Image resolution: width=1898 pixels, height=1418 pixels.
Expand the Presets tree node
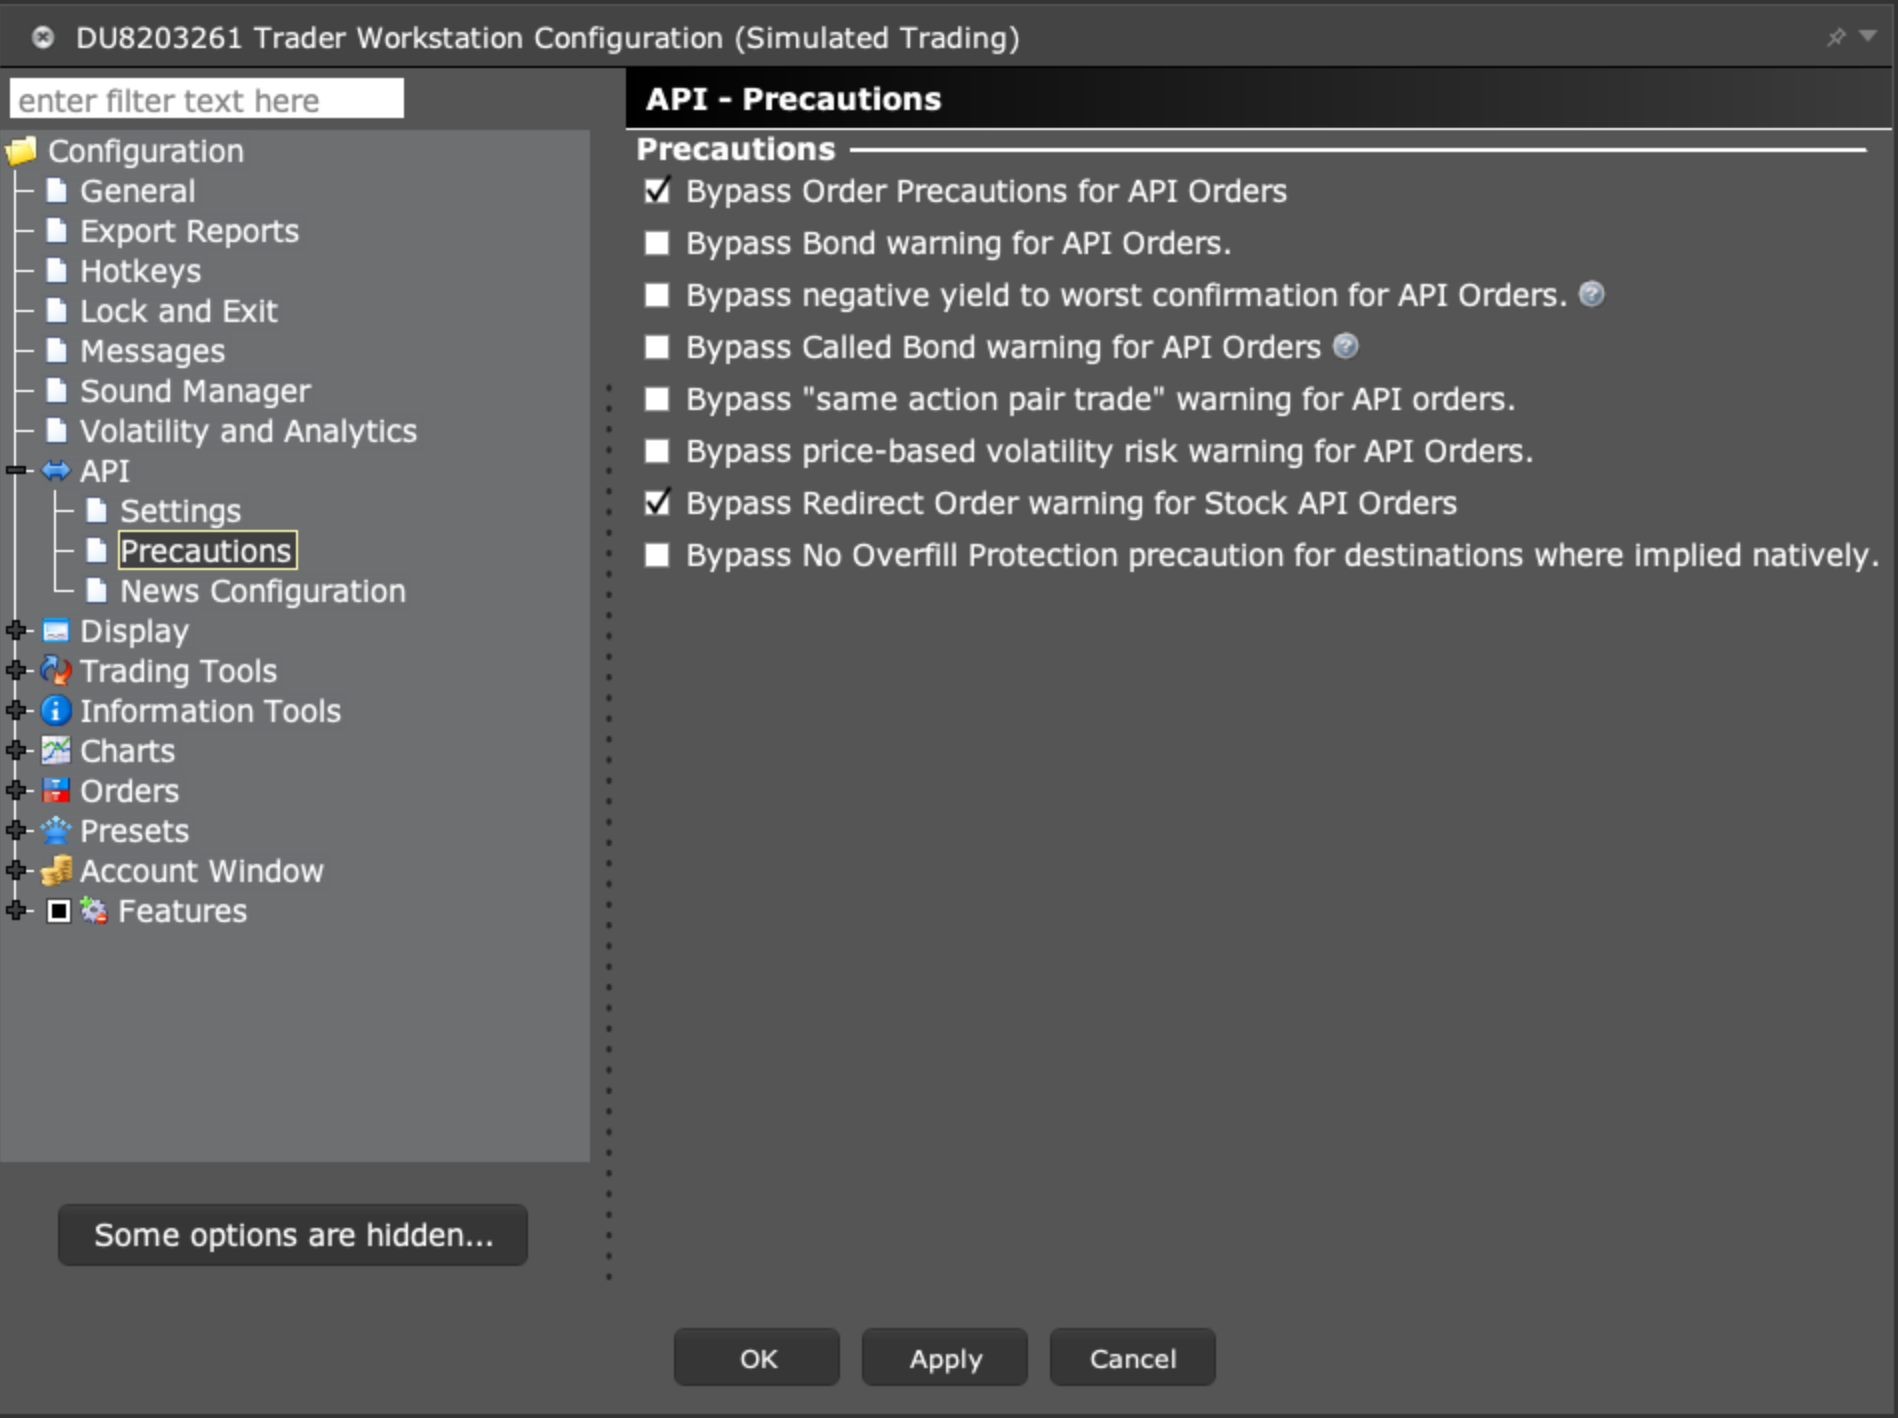[16, 830]
